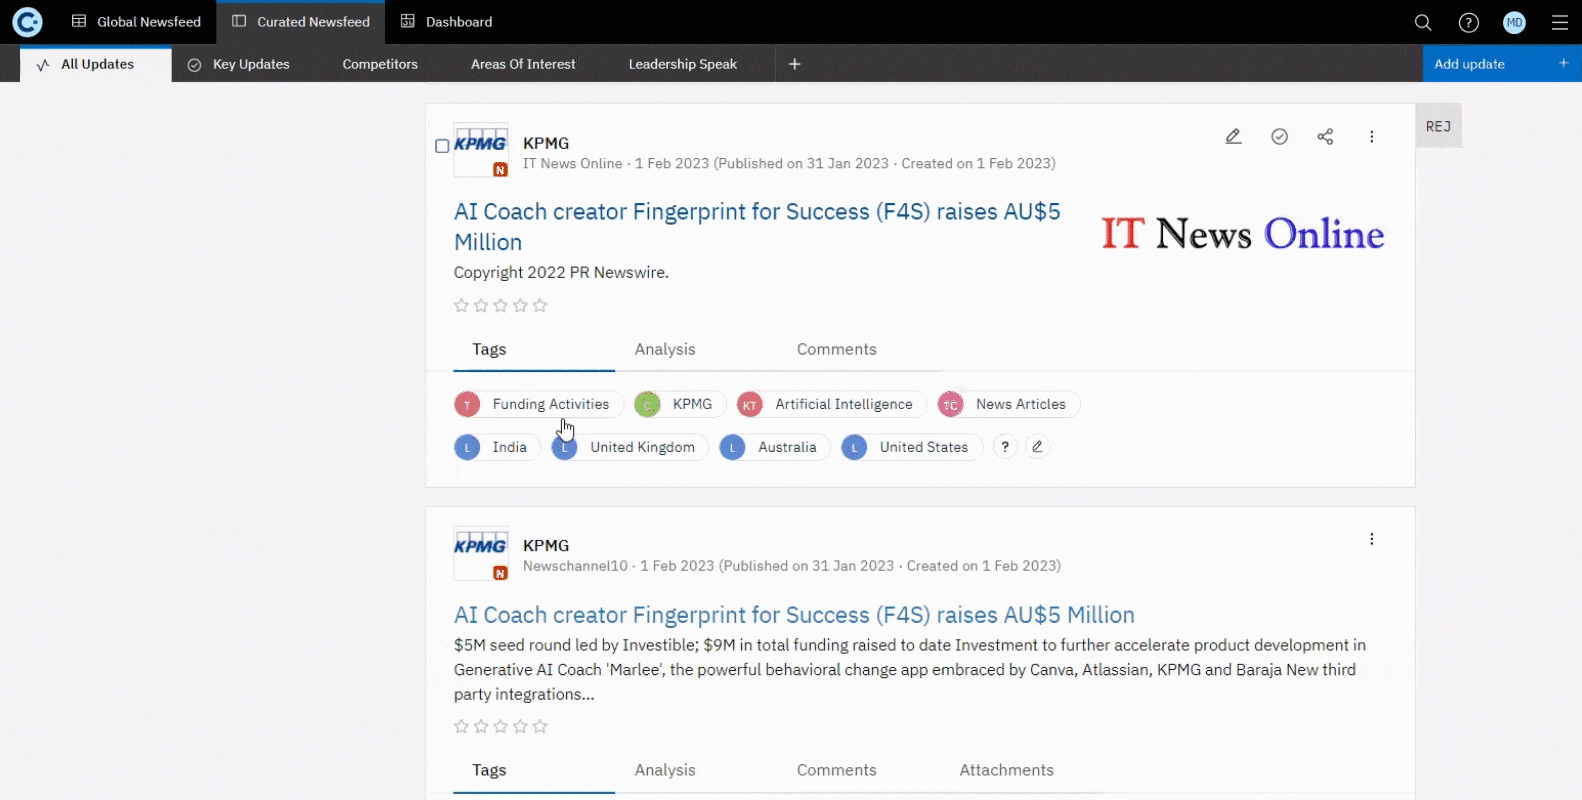Open the three-dot menu on second article
Viewport: 1582px width, 800px height.
[1372, 539]
